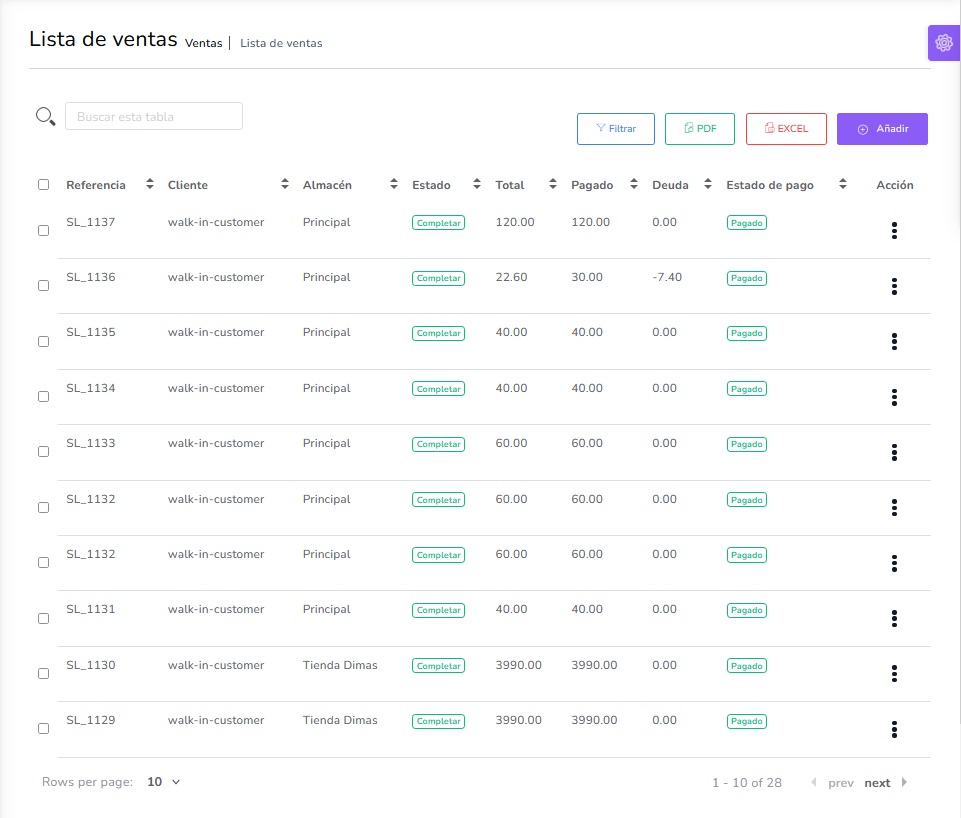The width and height of the screenshot is (961, 818).
Task: Toggle the select-all header checkbox
Action: point(44,184)
